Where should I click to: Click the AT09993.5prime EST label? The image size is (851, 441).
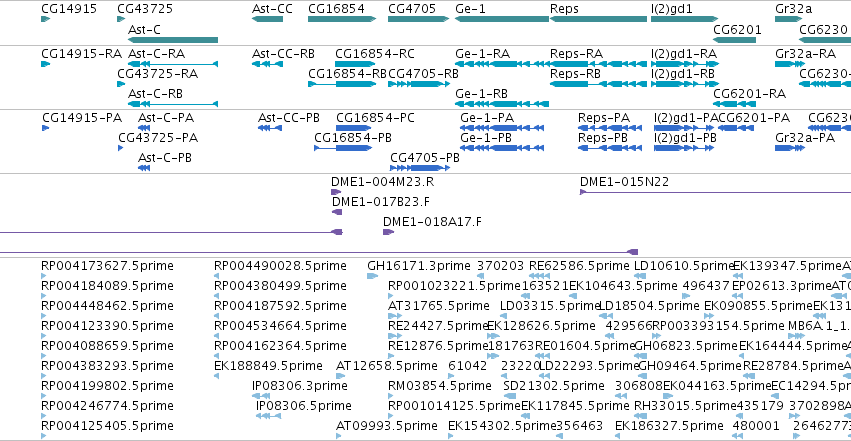click(387, 426)
